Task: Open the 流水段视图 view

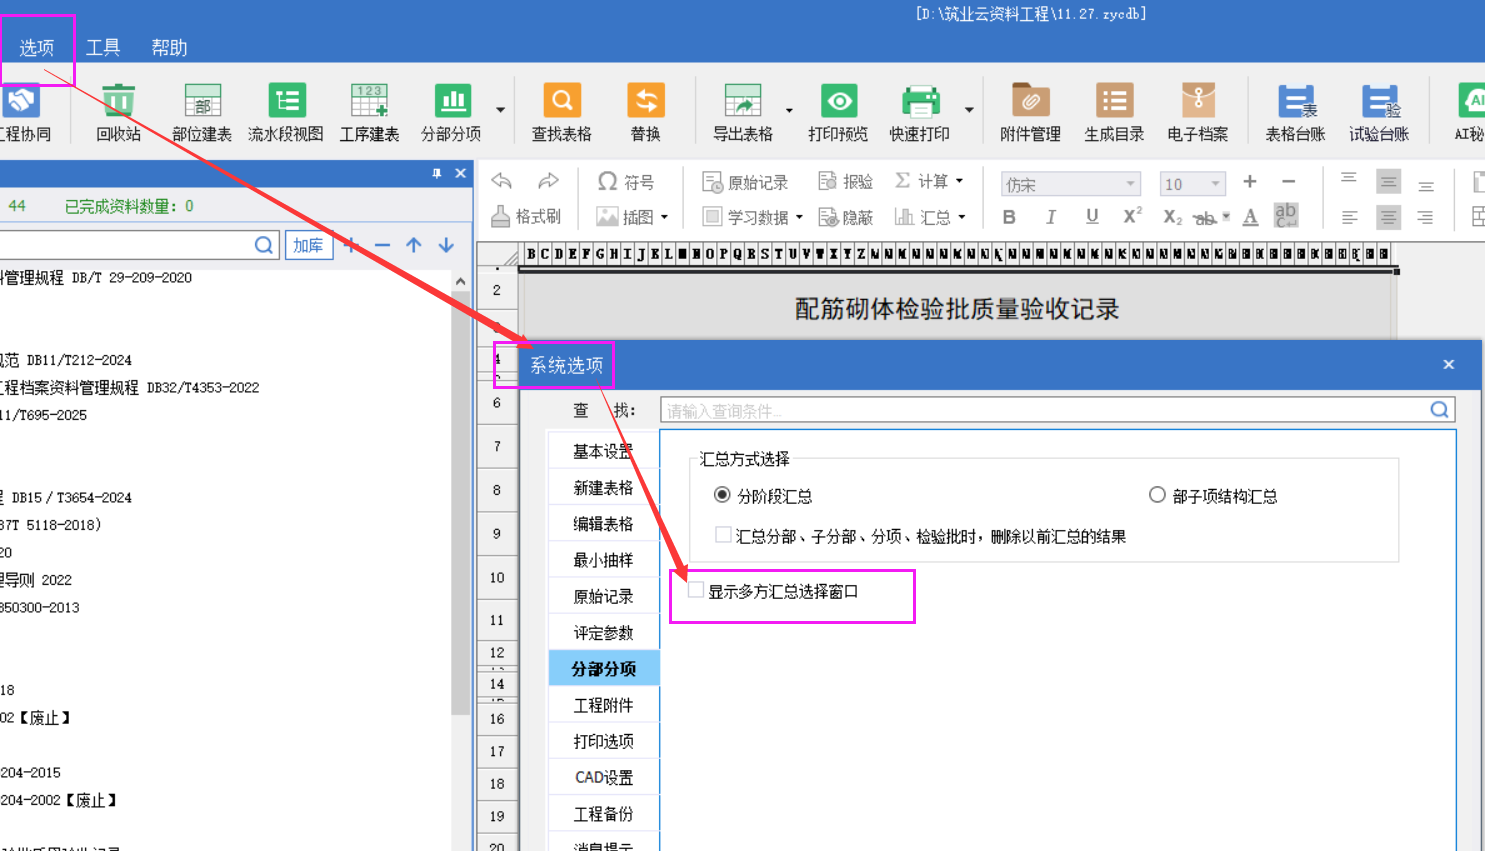Action: coord(286,112)
